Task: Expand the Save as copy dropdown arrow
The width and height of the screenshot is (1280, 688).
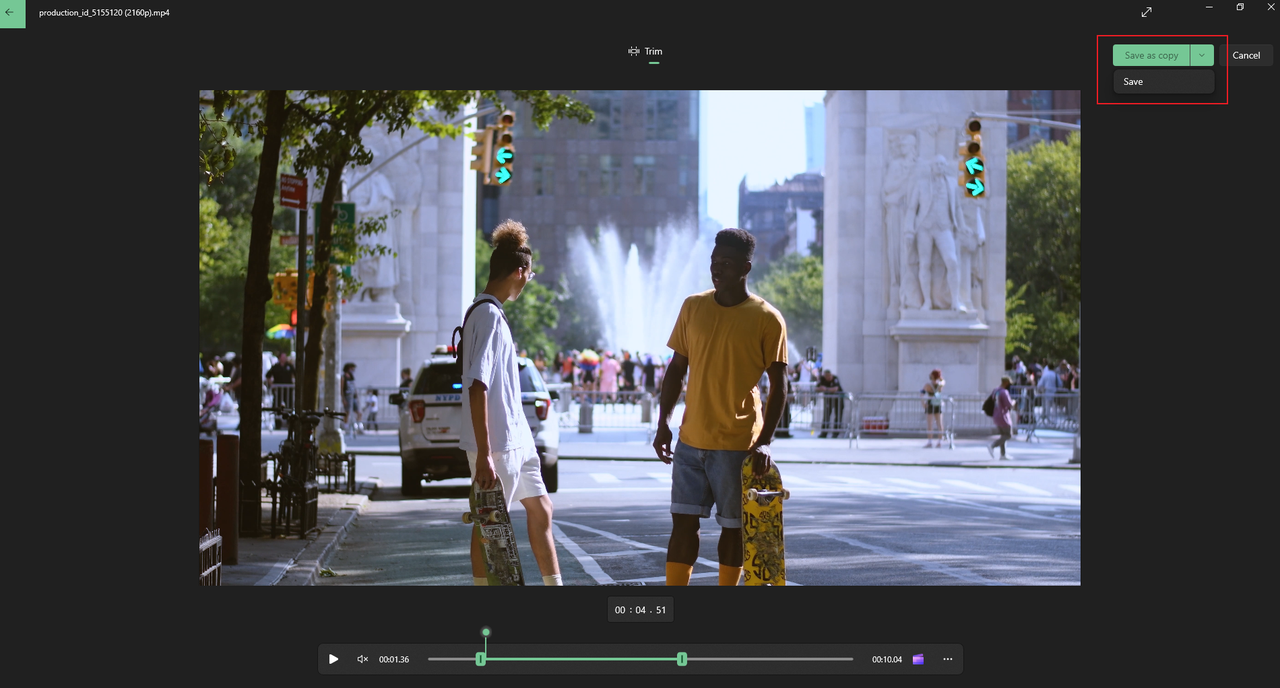Action: (x=1202, y=56)
